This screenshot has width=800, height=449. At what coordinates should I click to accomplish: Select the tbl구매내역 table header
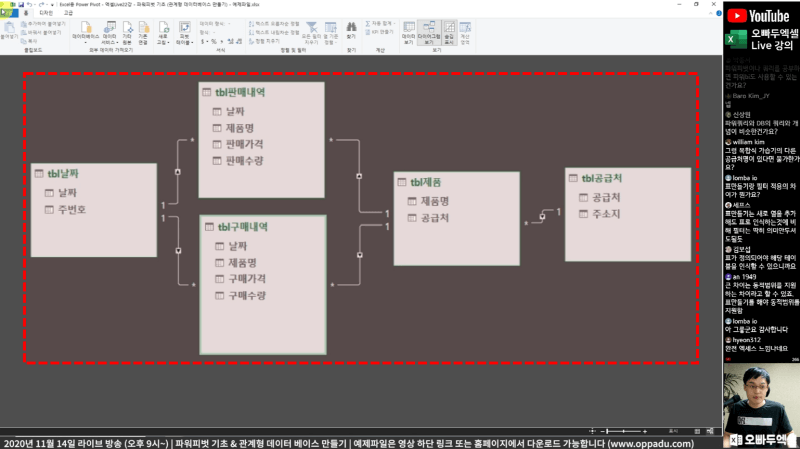tap(263, 227)
